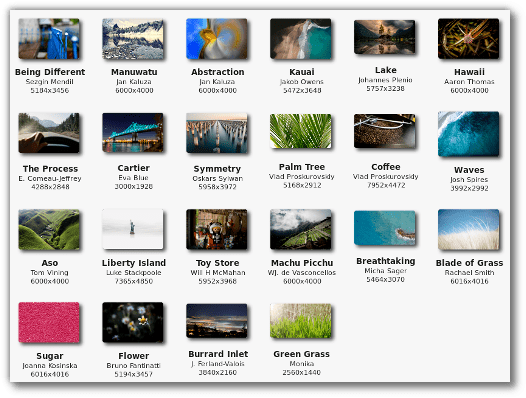The height and width of the screenshot is (398, 526).
Task: Select the Burrard Inlet night thumbnail
Action: (217, 321)
